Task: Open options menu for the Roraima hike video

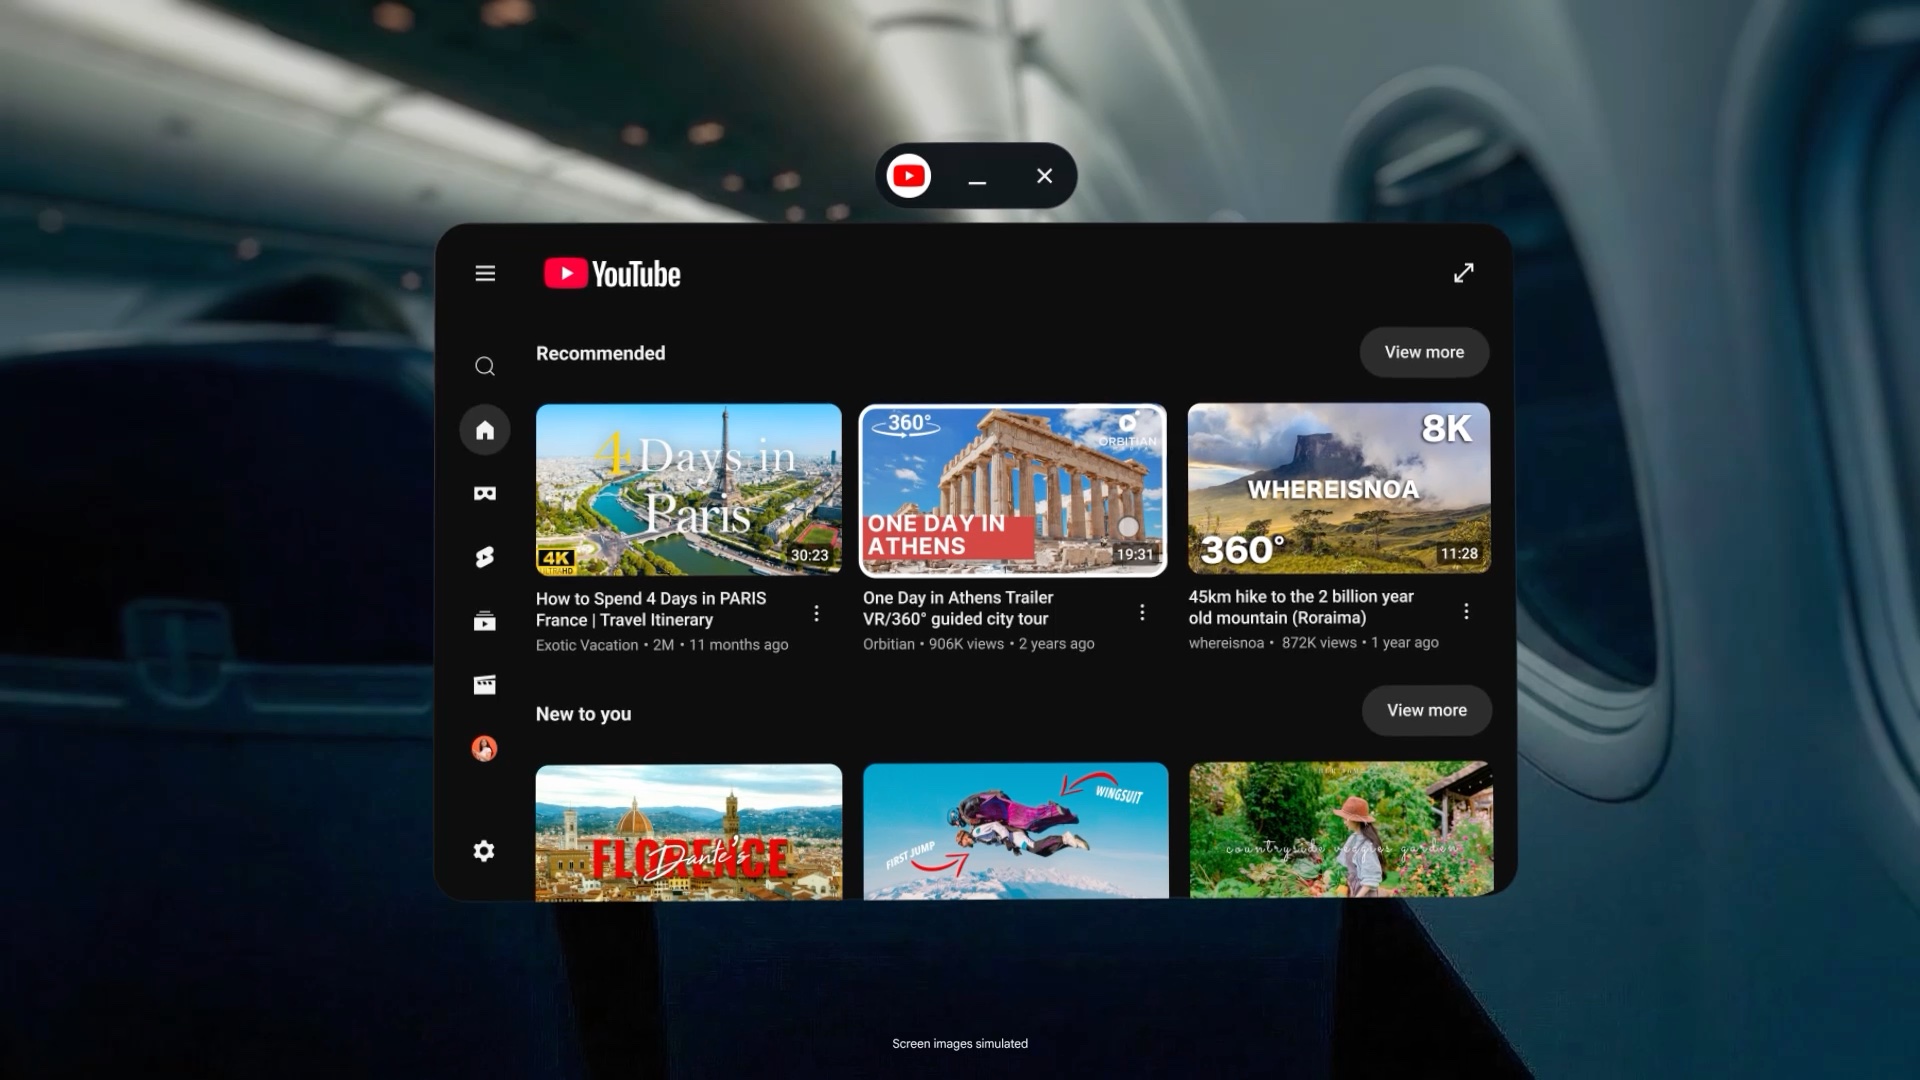Action: 1467,611
